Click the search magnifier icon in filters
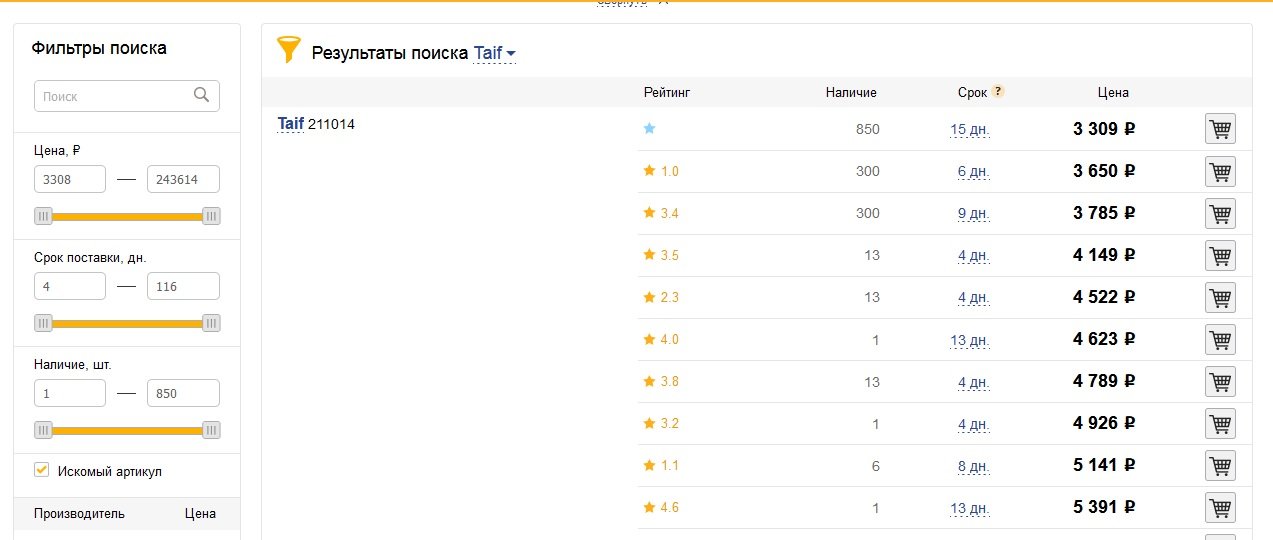The width and height of the screenshot is (1273, 540). point(202,96)
